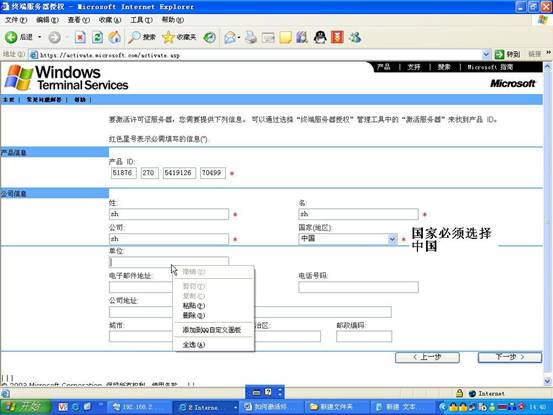Click the yellow note toolbar icon
The height and width of the screenshot is (415, 553).
click(x=285, y=37)
